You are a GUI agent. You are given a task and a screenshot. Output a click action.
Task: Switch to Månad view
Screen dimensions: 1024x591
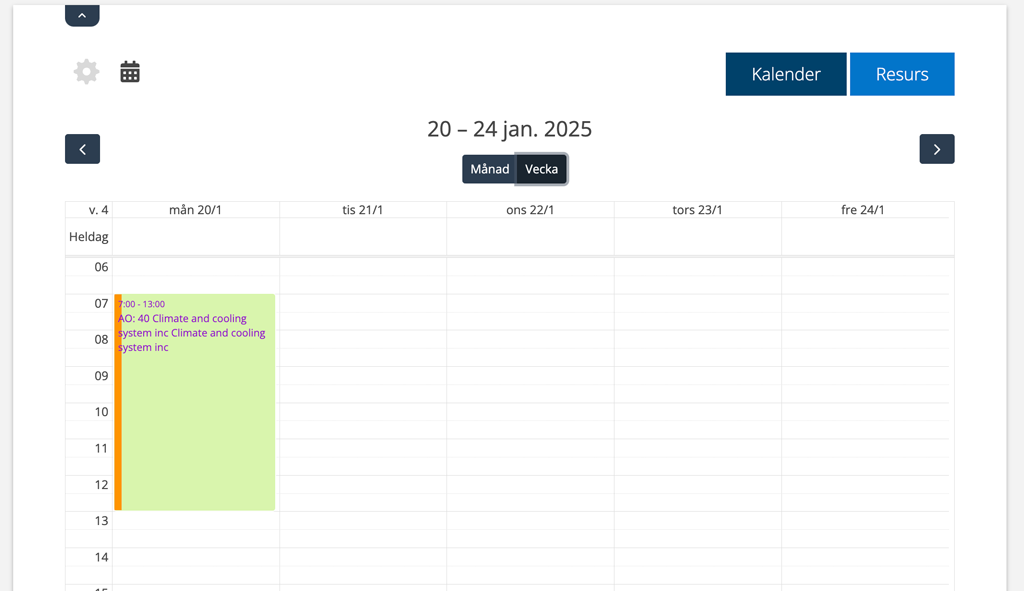pos(489,169)
